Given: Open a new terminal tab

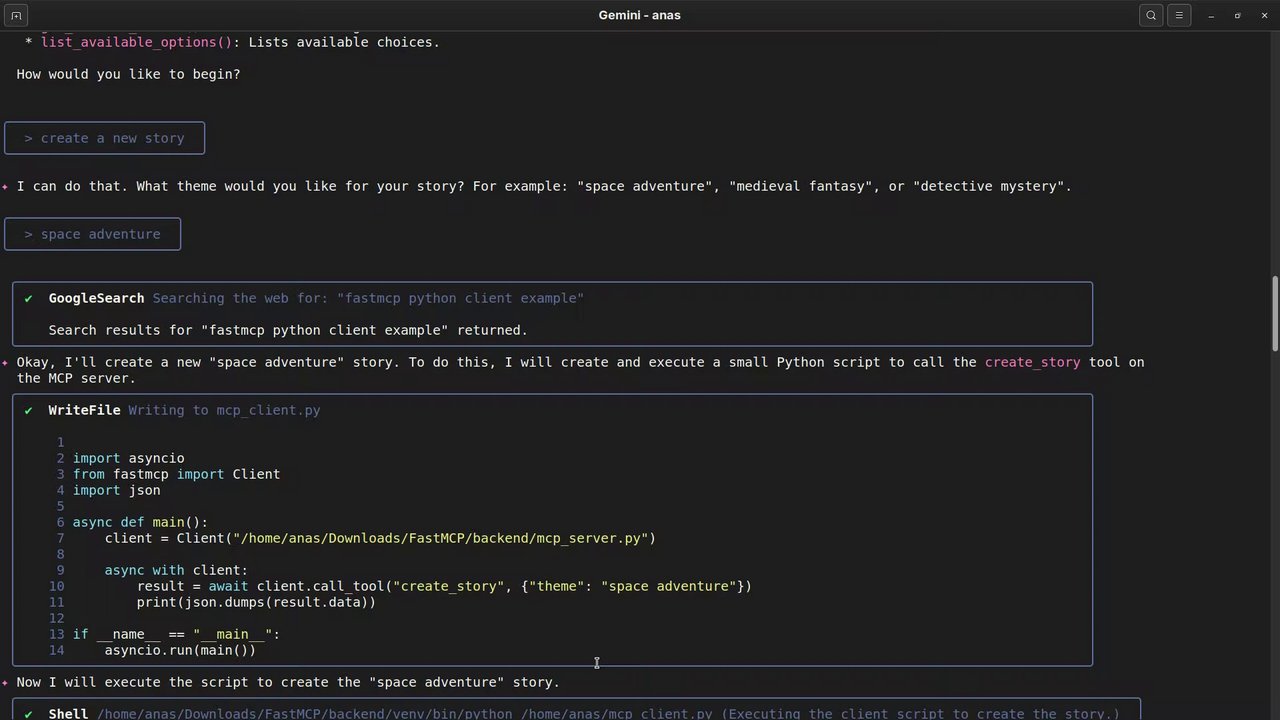Looking at the screenshot, I should pyautogui.click(x=16, y=15).
